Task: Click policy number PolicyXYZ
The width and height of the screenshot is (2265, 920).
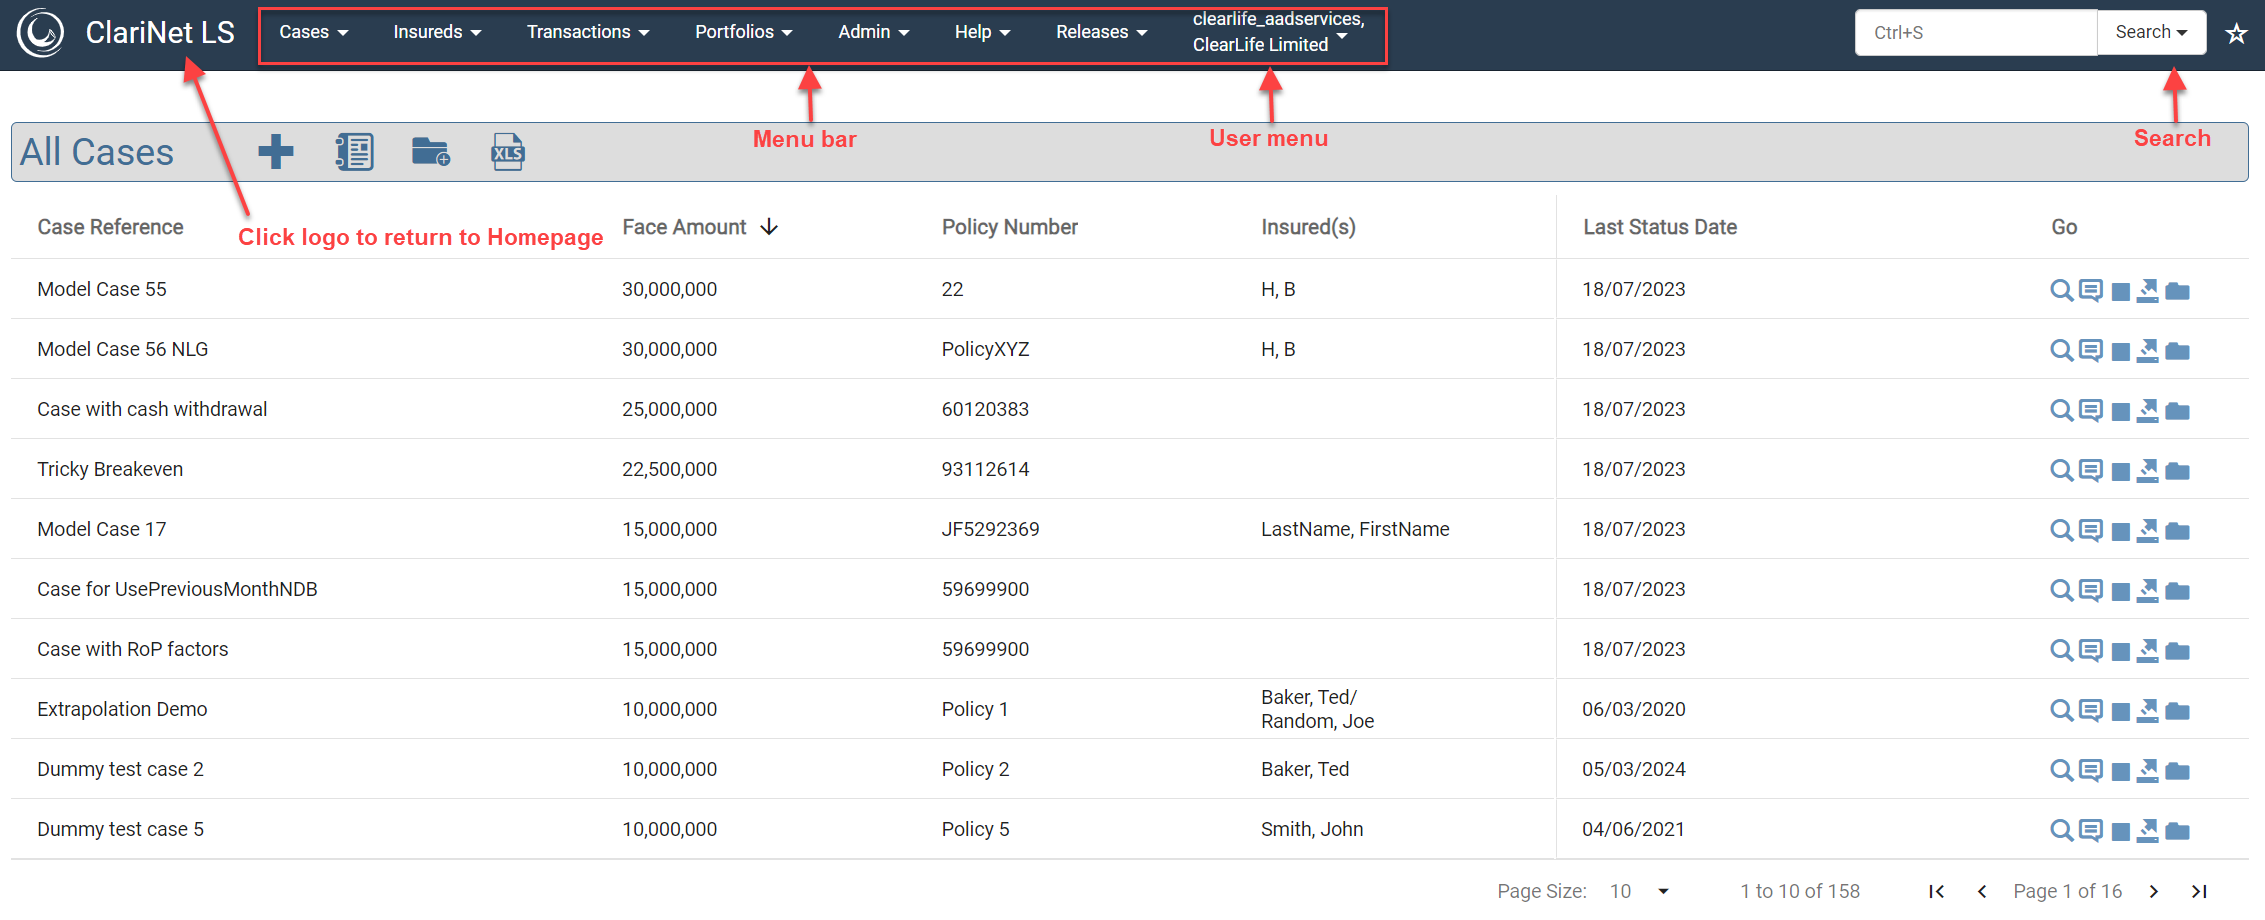Action: tap(985, 349)
